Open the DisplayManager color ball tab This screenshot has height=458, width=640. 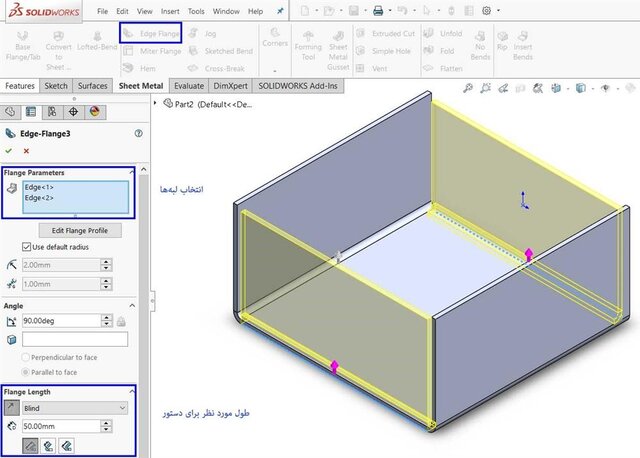(x=95, y=112)
